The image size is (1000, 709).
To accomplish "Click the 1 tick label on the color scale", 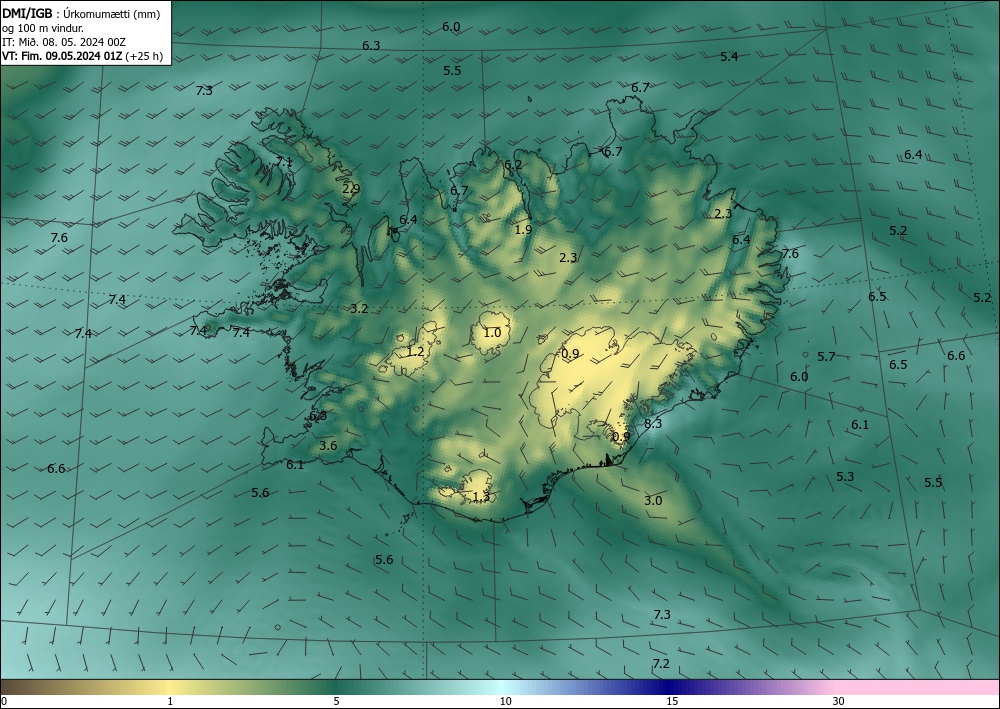I will click(170, 701).
